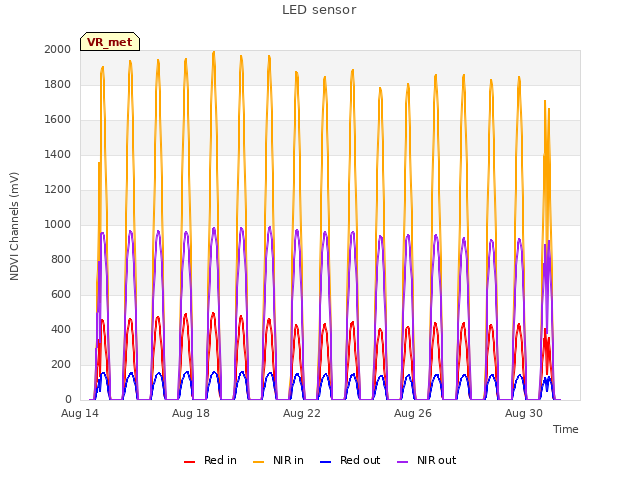Image resolution: width=640 pixels, height=480 pixels.
Task: Click the 1600 y-axis tick label
Action: tap(58, 120)
